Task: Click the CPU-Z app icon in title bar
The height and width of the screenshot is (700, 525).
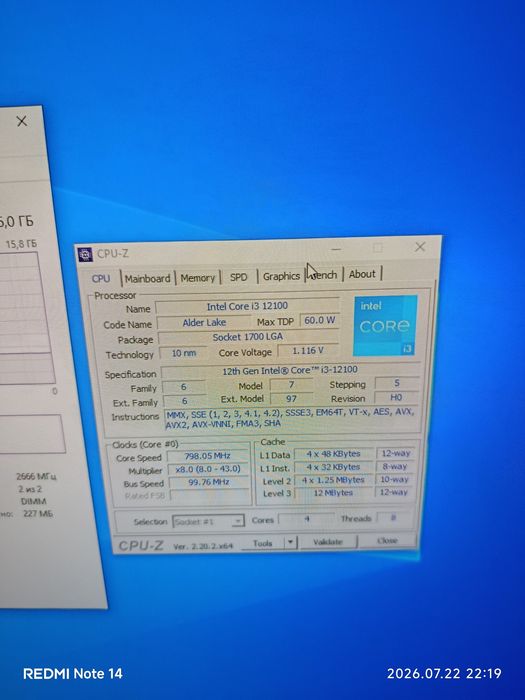Action: click(85, 254)
